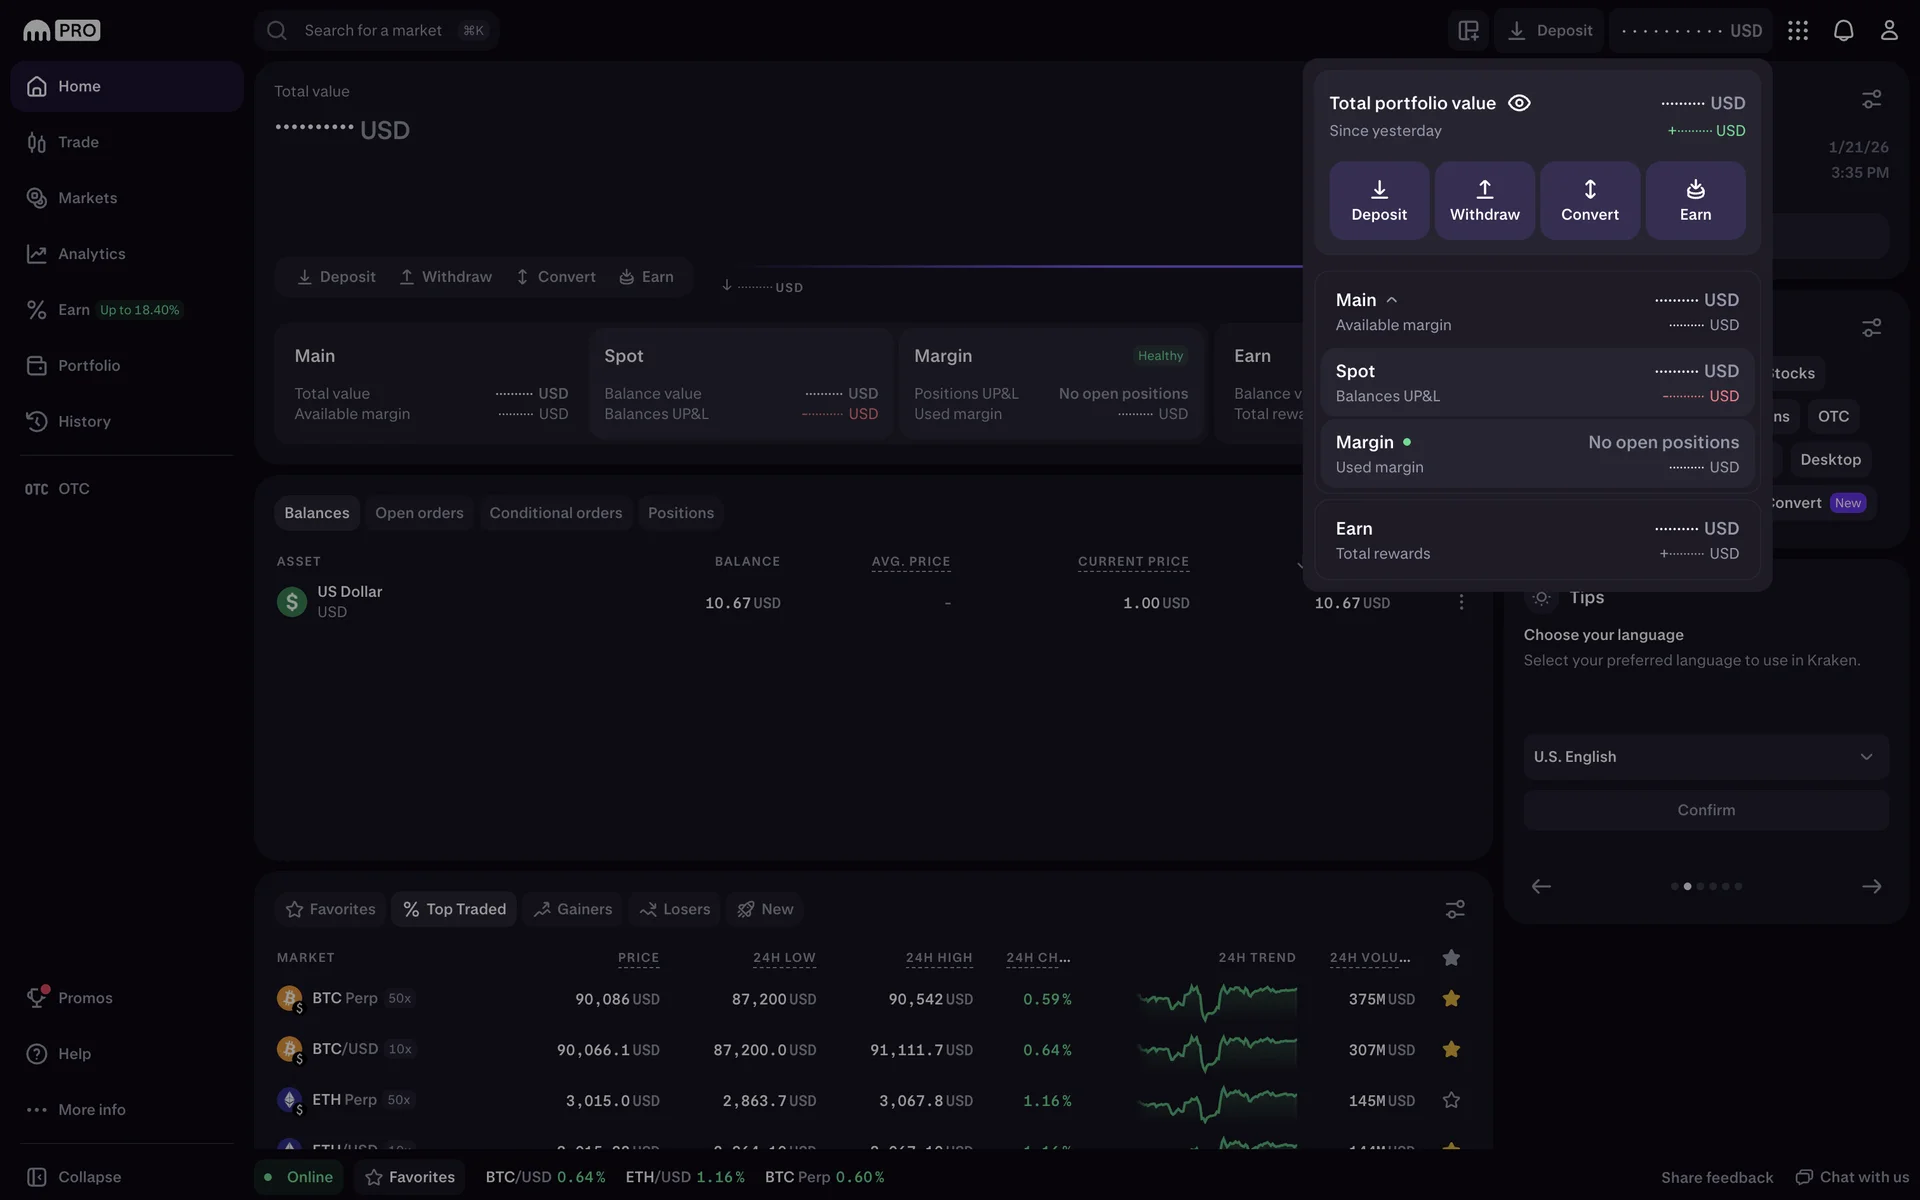Go to next tip arrow
Image resolution: width=1920 pixels, height=1200 pixels.
[1871, 886]
